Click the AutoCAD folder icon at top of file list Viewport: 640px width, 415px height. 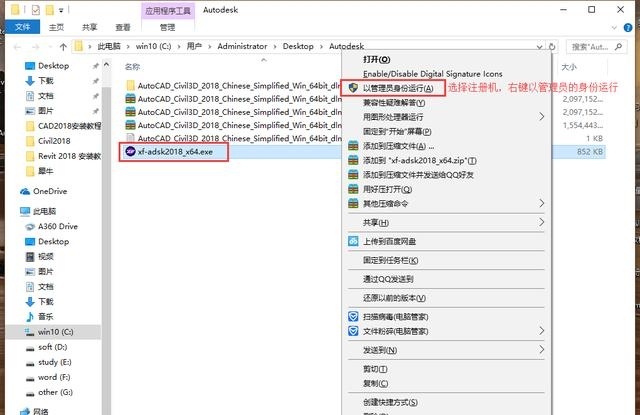130,85
